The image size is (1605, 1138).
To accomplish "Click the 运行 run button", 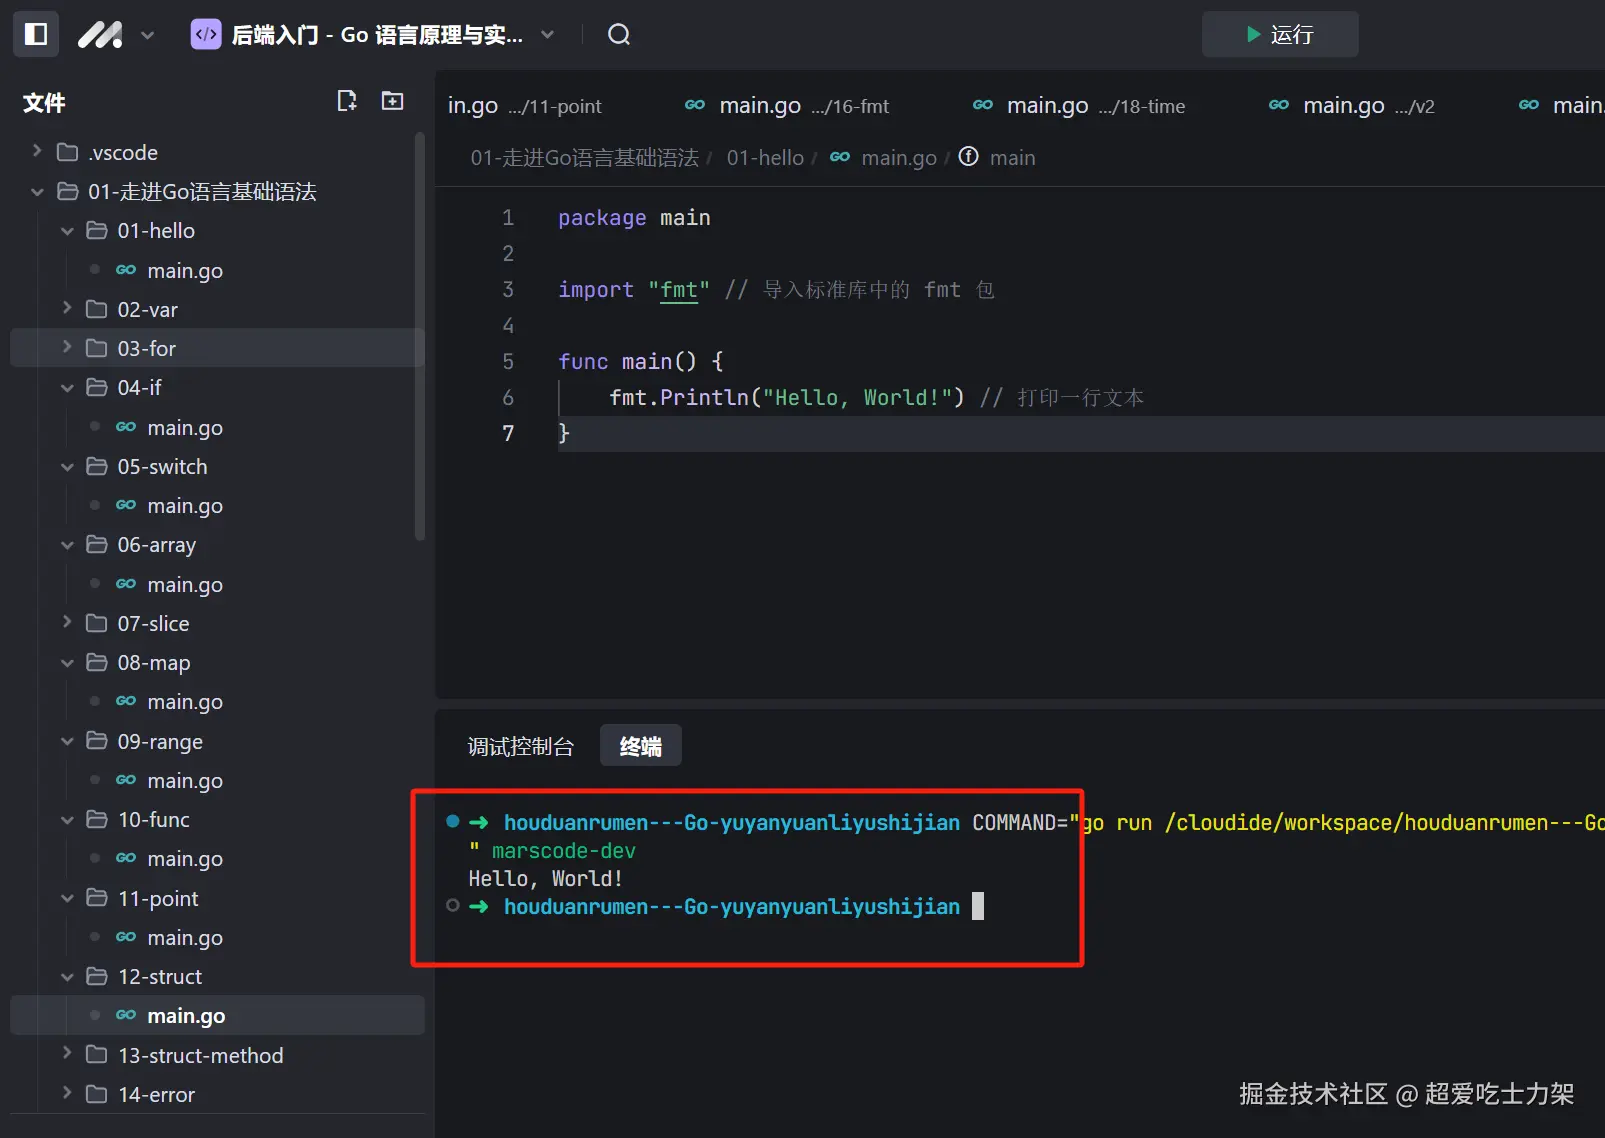I will pos(1280,35).
